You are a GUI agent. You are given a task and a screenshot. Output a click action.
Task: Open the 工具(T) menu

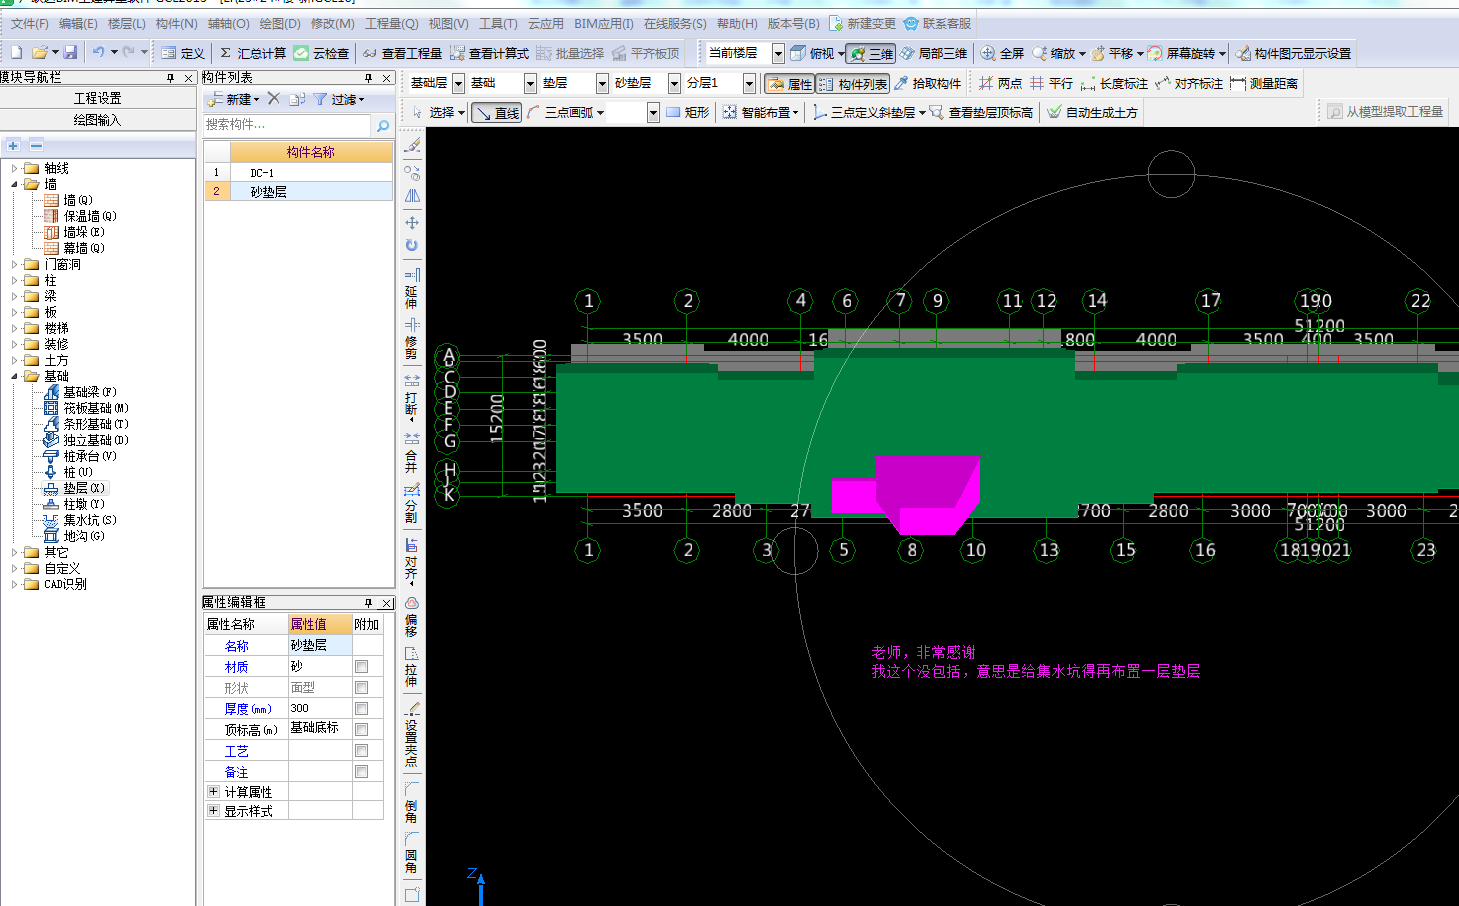(498, 23)
